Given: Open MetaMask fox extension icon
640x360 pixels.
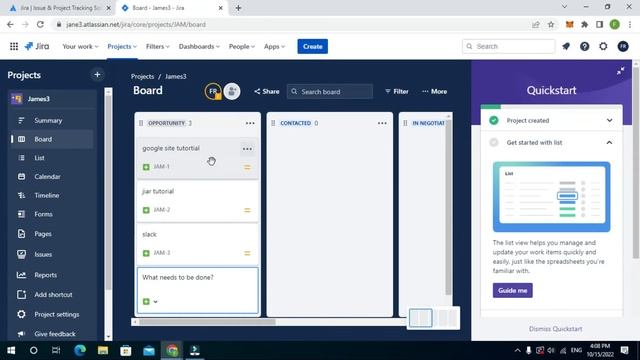Looking at the screenshot, I should click(569, 24).
